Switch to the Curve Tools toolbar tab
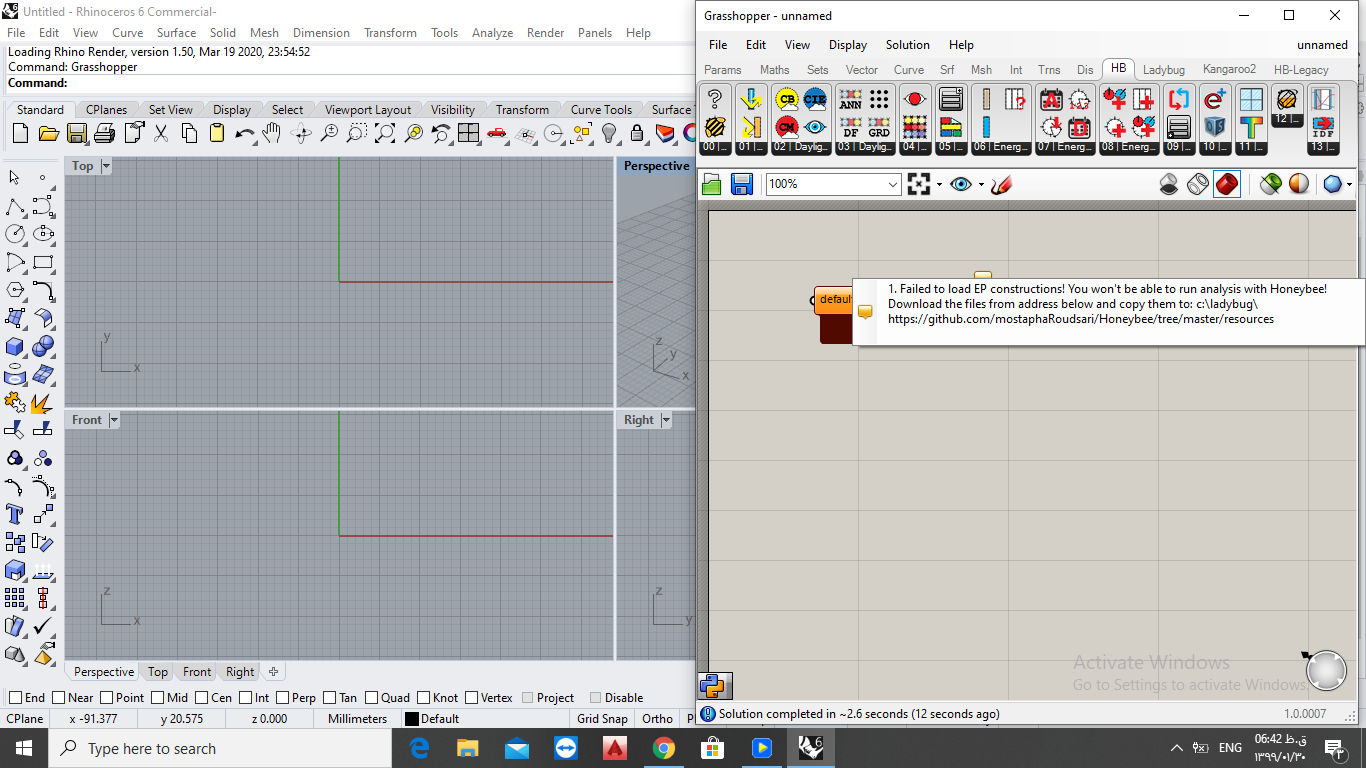 click(601, 110)
